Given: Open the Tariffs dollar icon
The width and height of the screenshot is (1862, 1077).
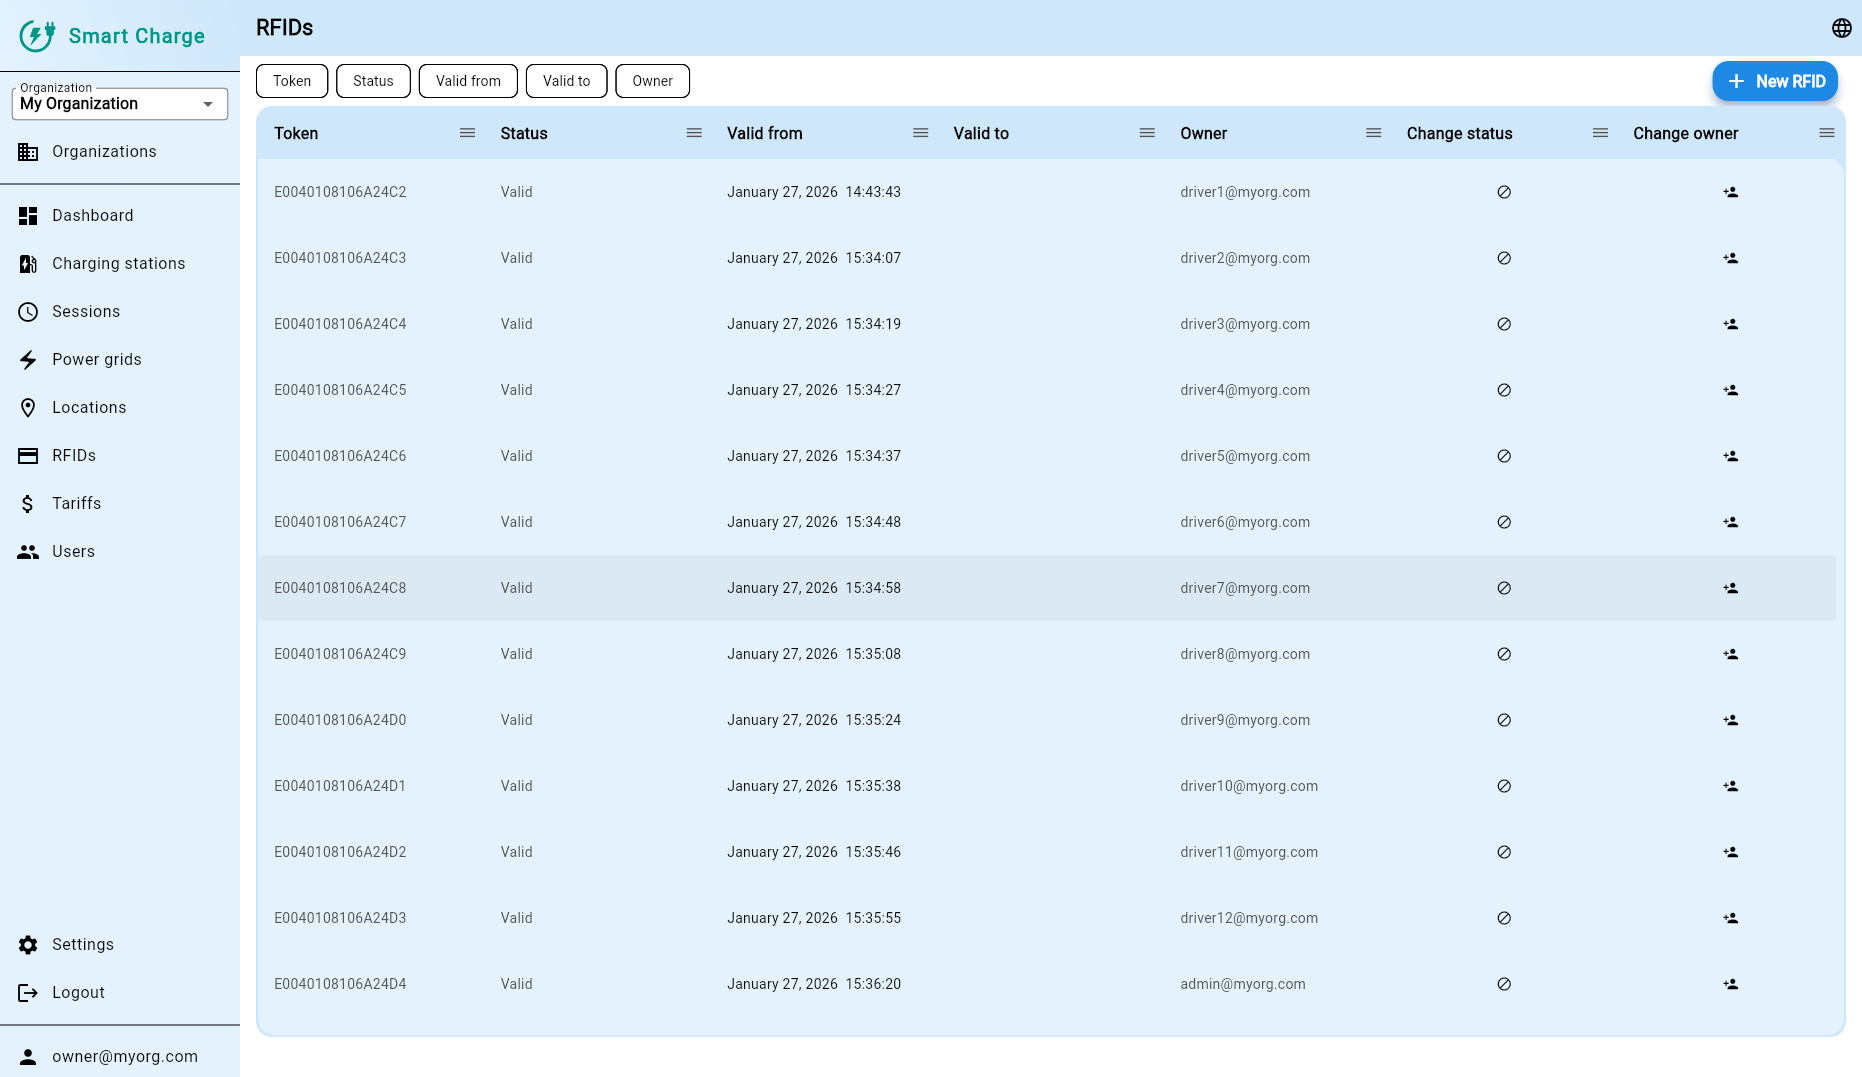Looking at the screenshot, I should click(x=27, y=503).
